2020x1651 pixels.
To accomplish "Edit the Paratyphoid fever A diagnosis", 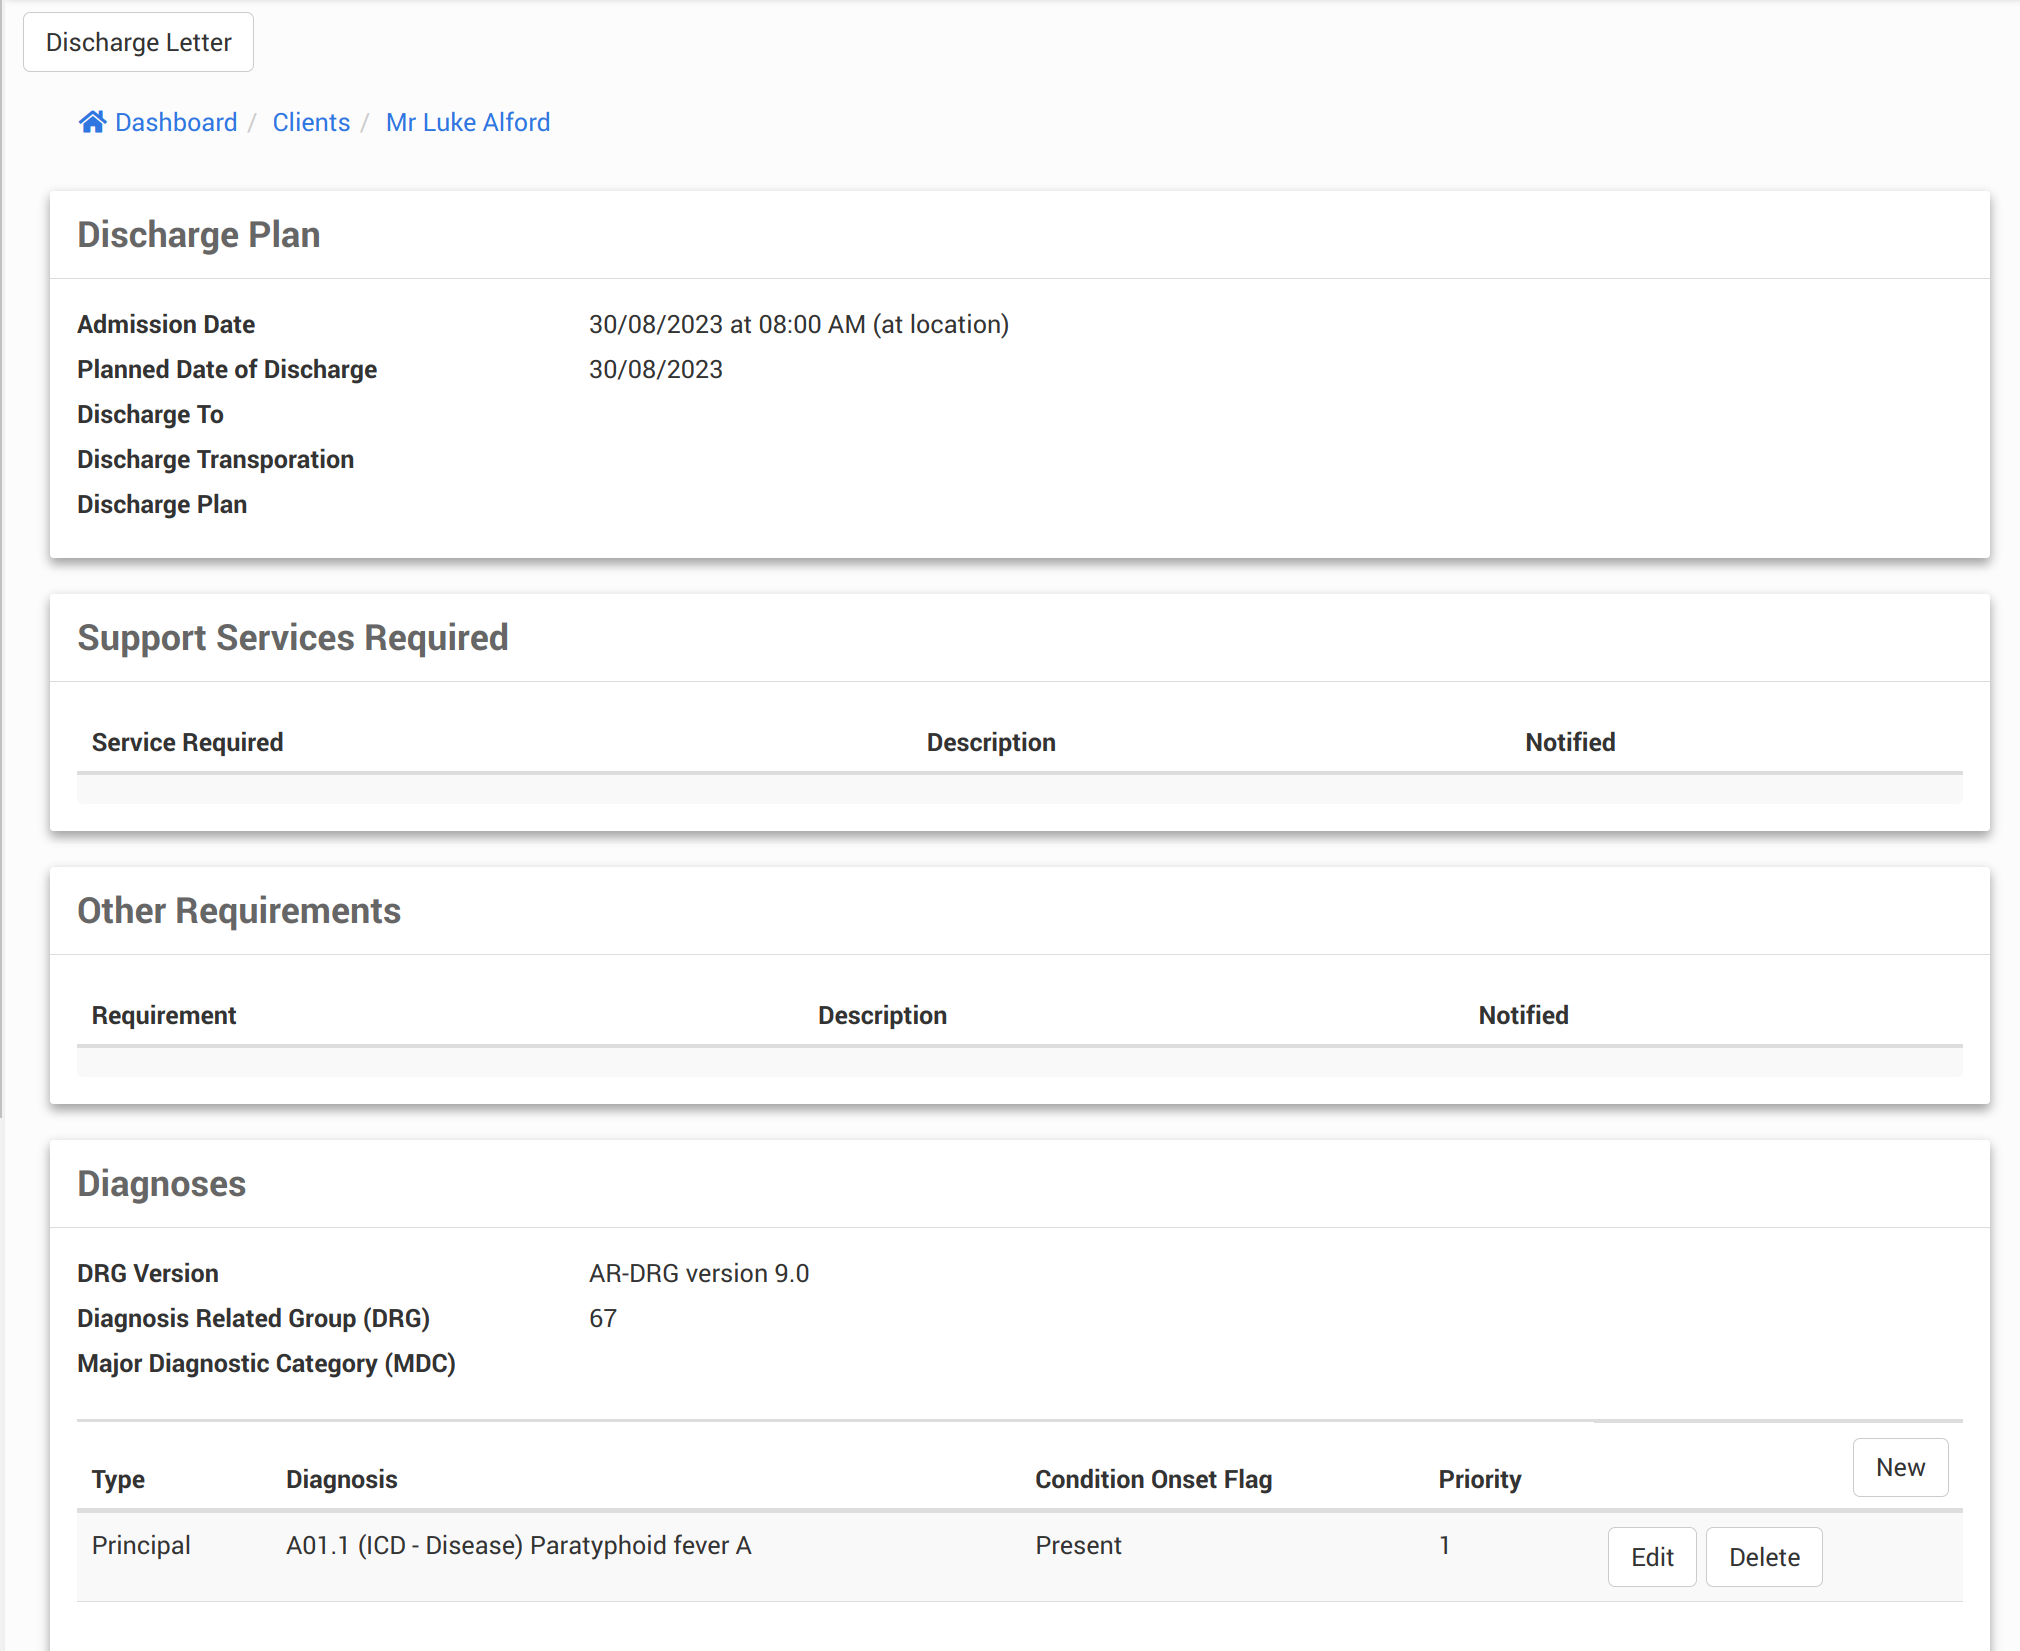I will pos(1651,1556).
